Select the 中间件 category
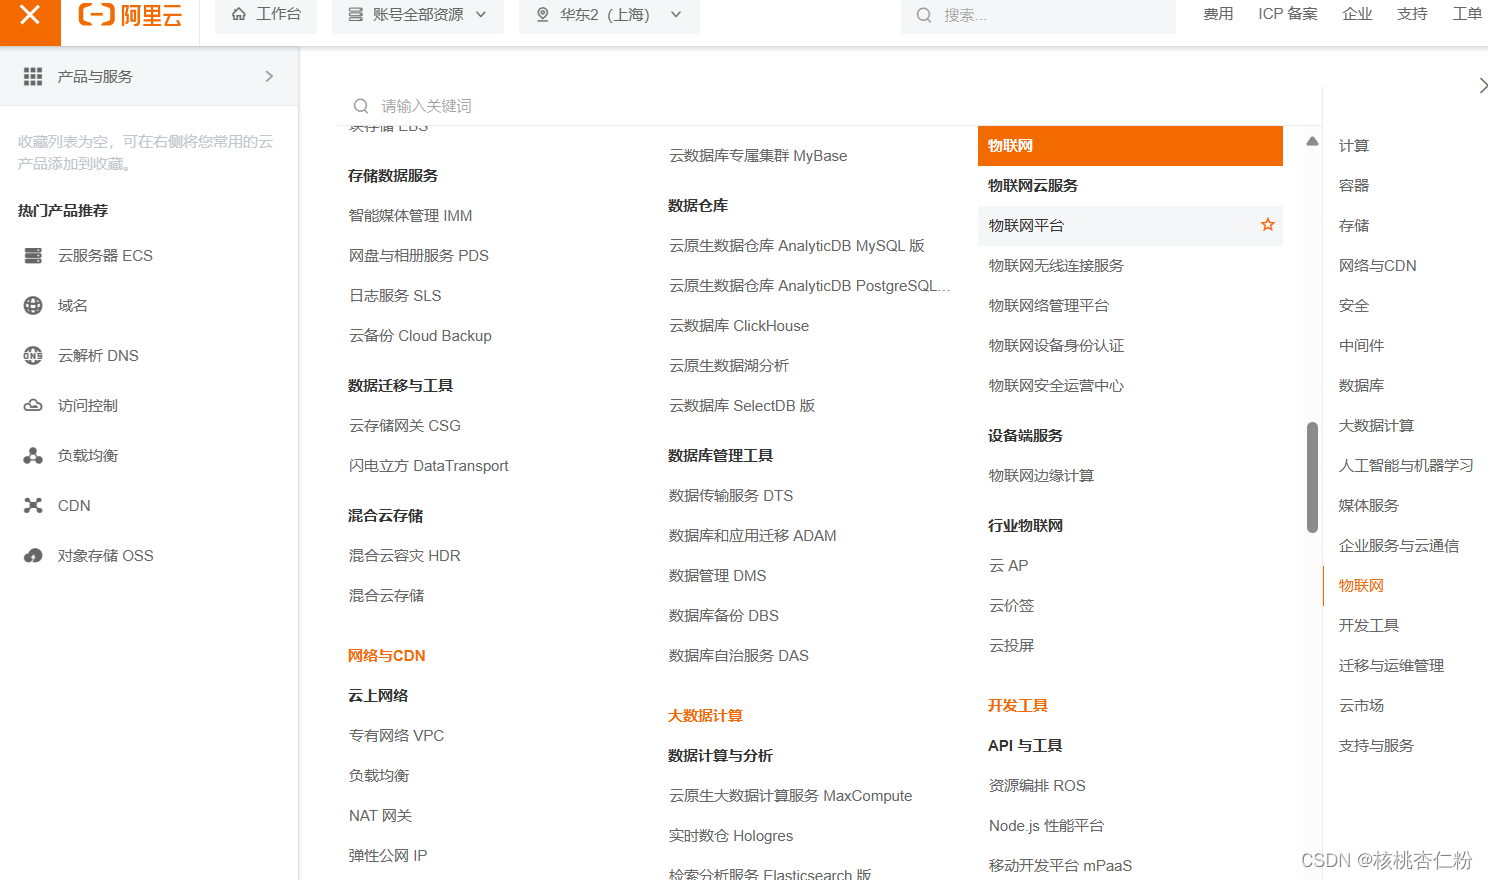This screenshot has width=1488, height=880. pyautogui.click(x=1362, y=346)
